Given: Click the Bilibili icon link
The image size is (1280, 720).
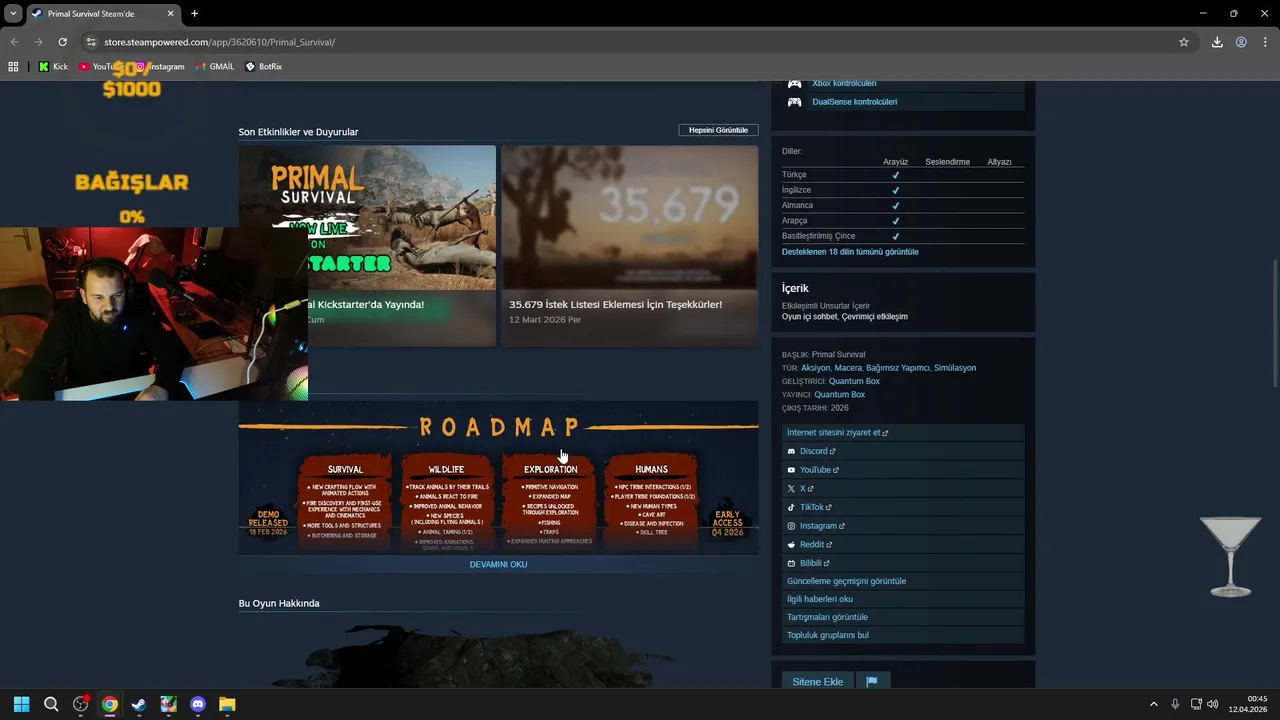Looking at the screenshot, I should tap(791, 563).
